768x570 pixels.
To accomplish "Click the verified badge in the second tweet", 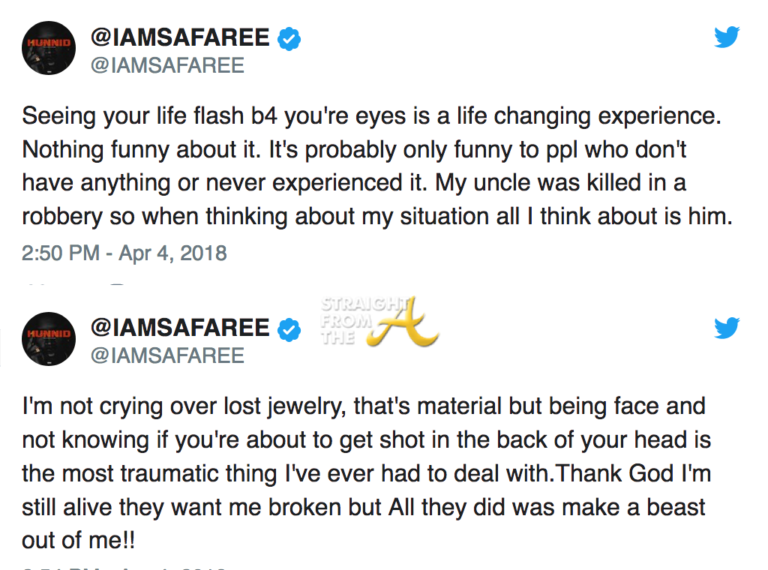I will [288, 328].
